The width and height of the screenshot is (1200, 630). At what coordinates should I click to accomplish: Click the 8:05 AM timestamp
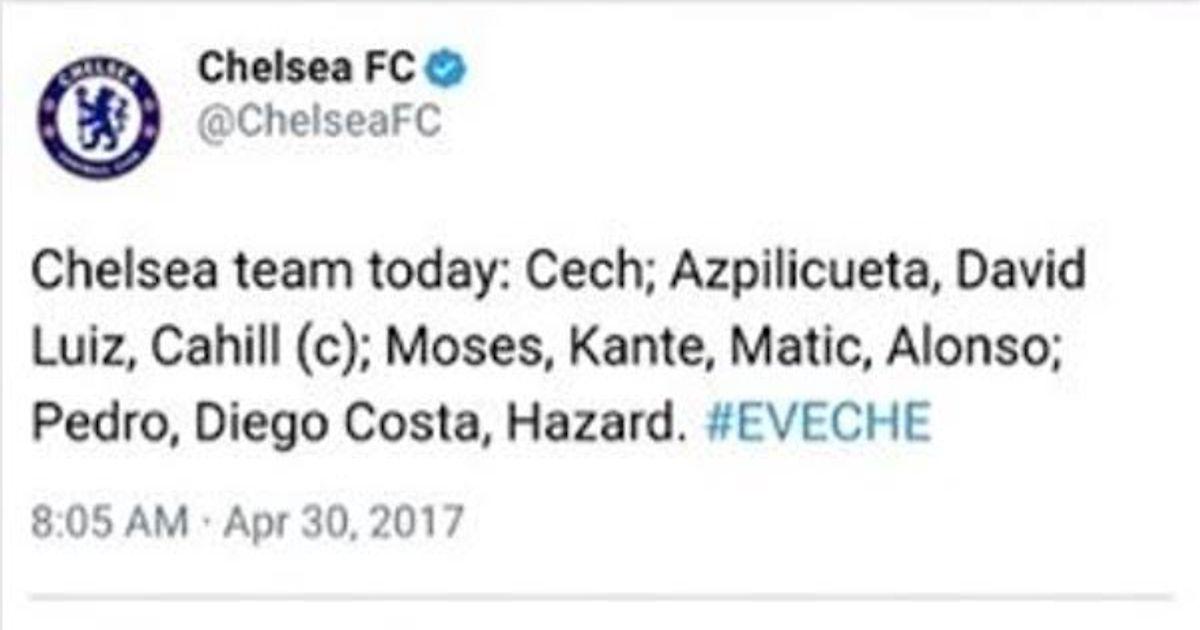coord(109,523)
